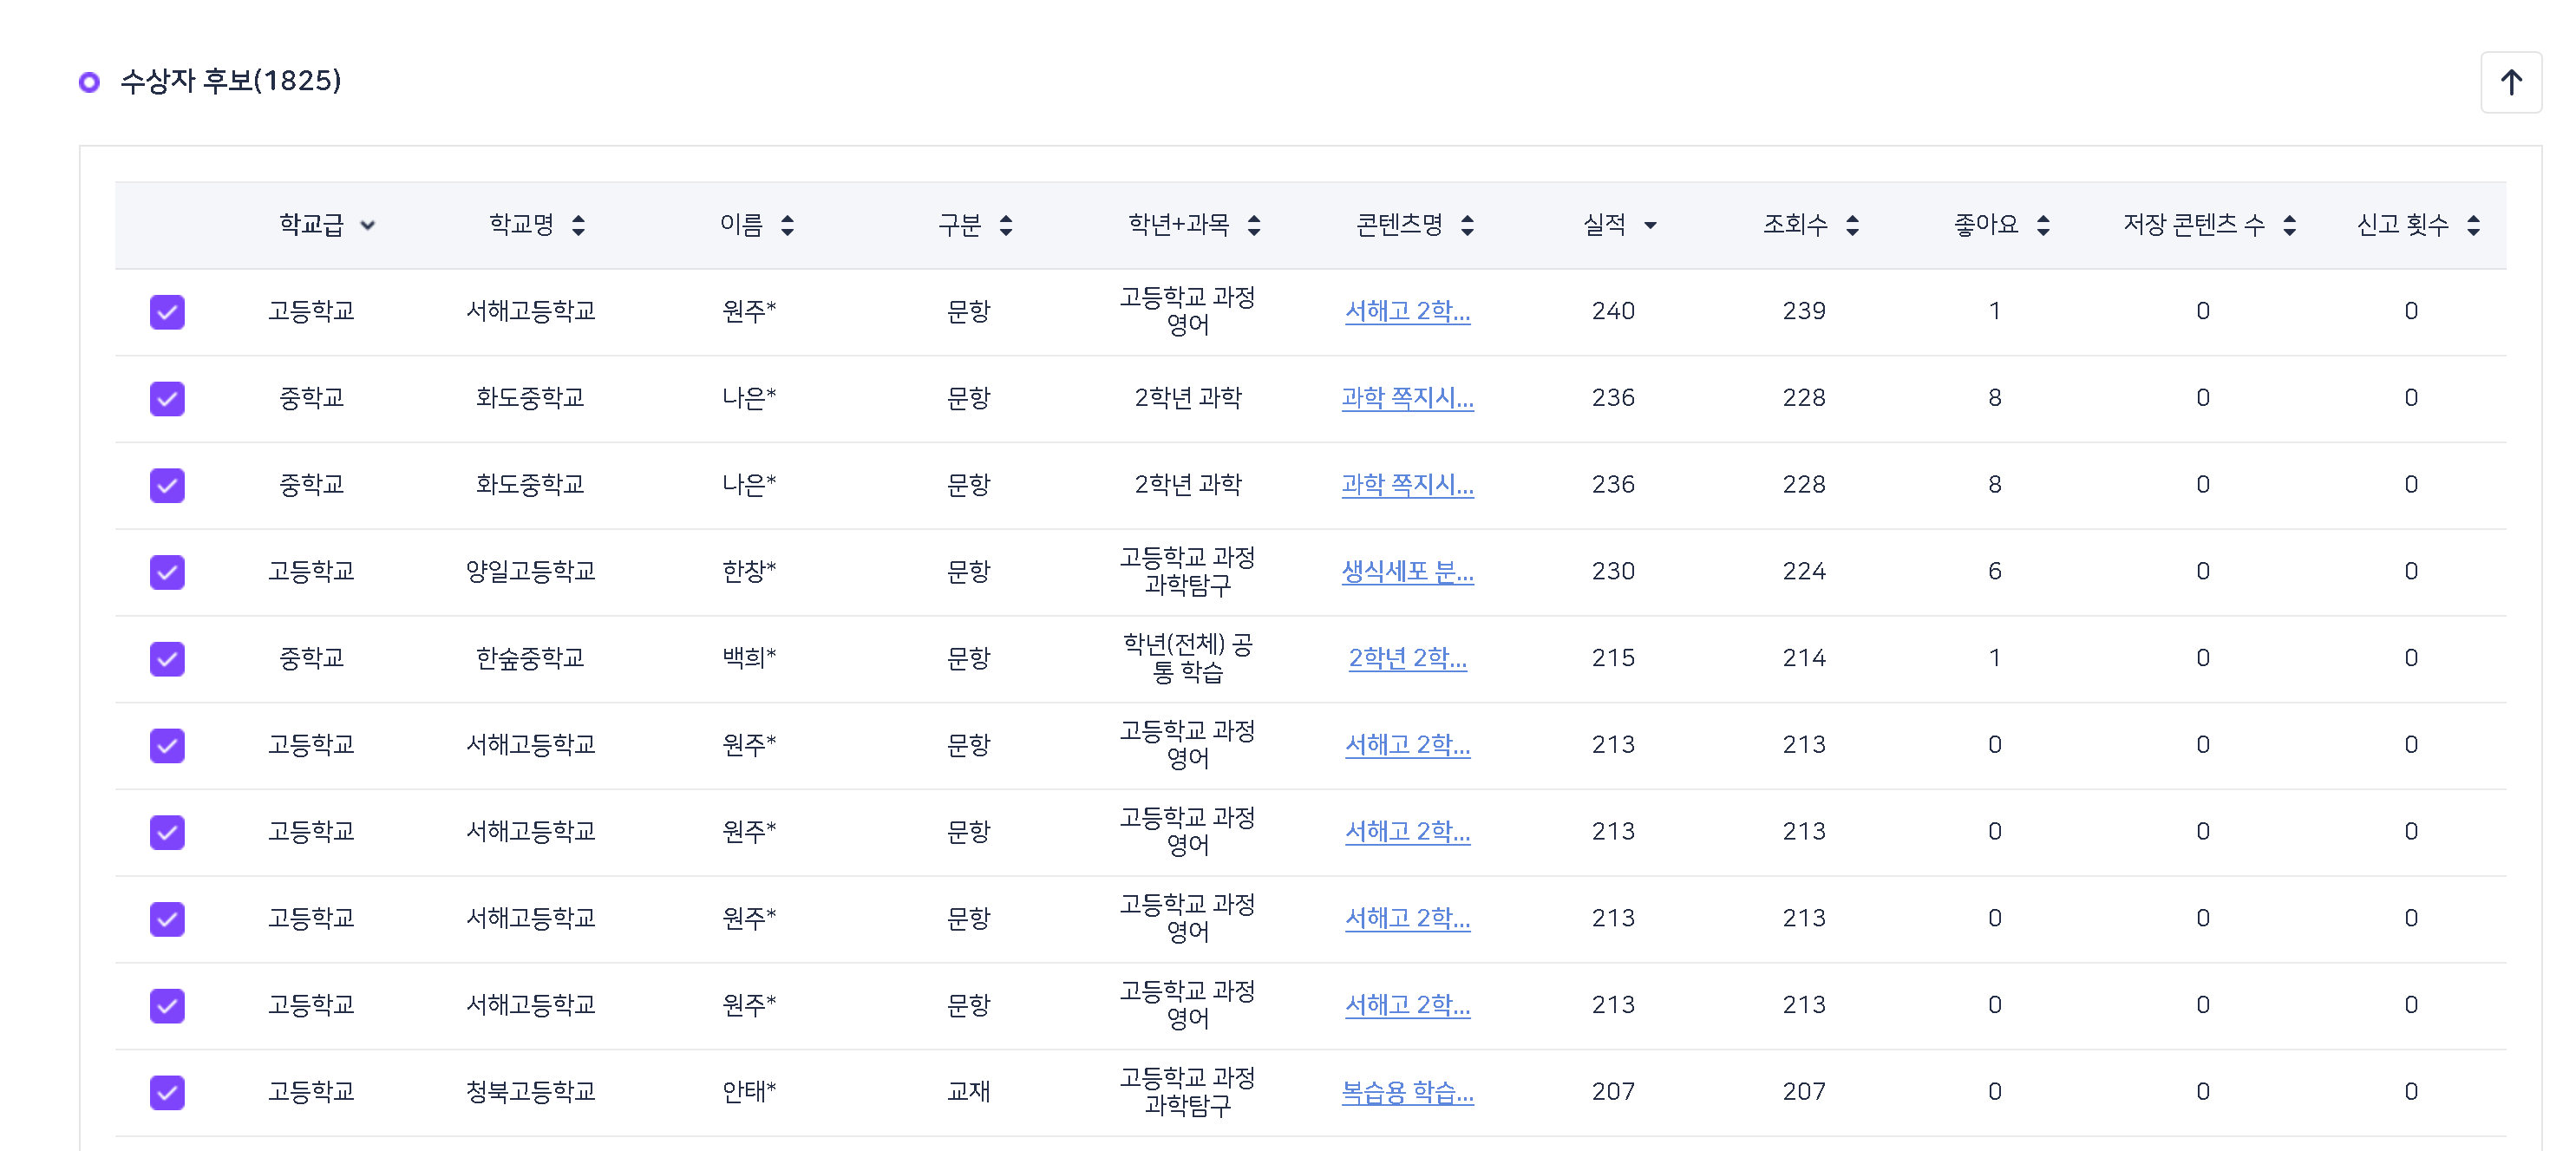Screen dimensions: 2576x1151
Task: Open the 생식세포 분... content link
Action: click(x=1407, y=572)
